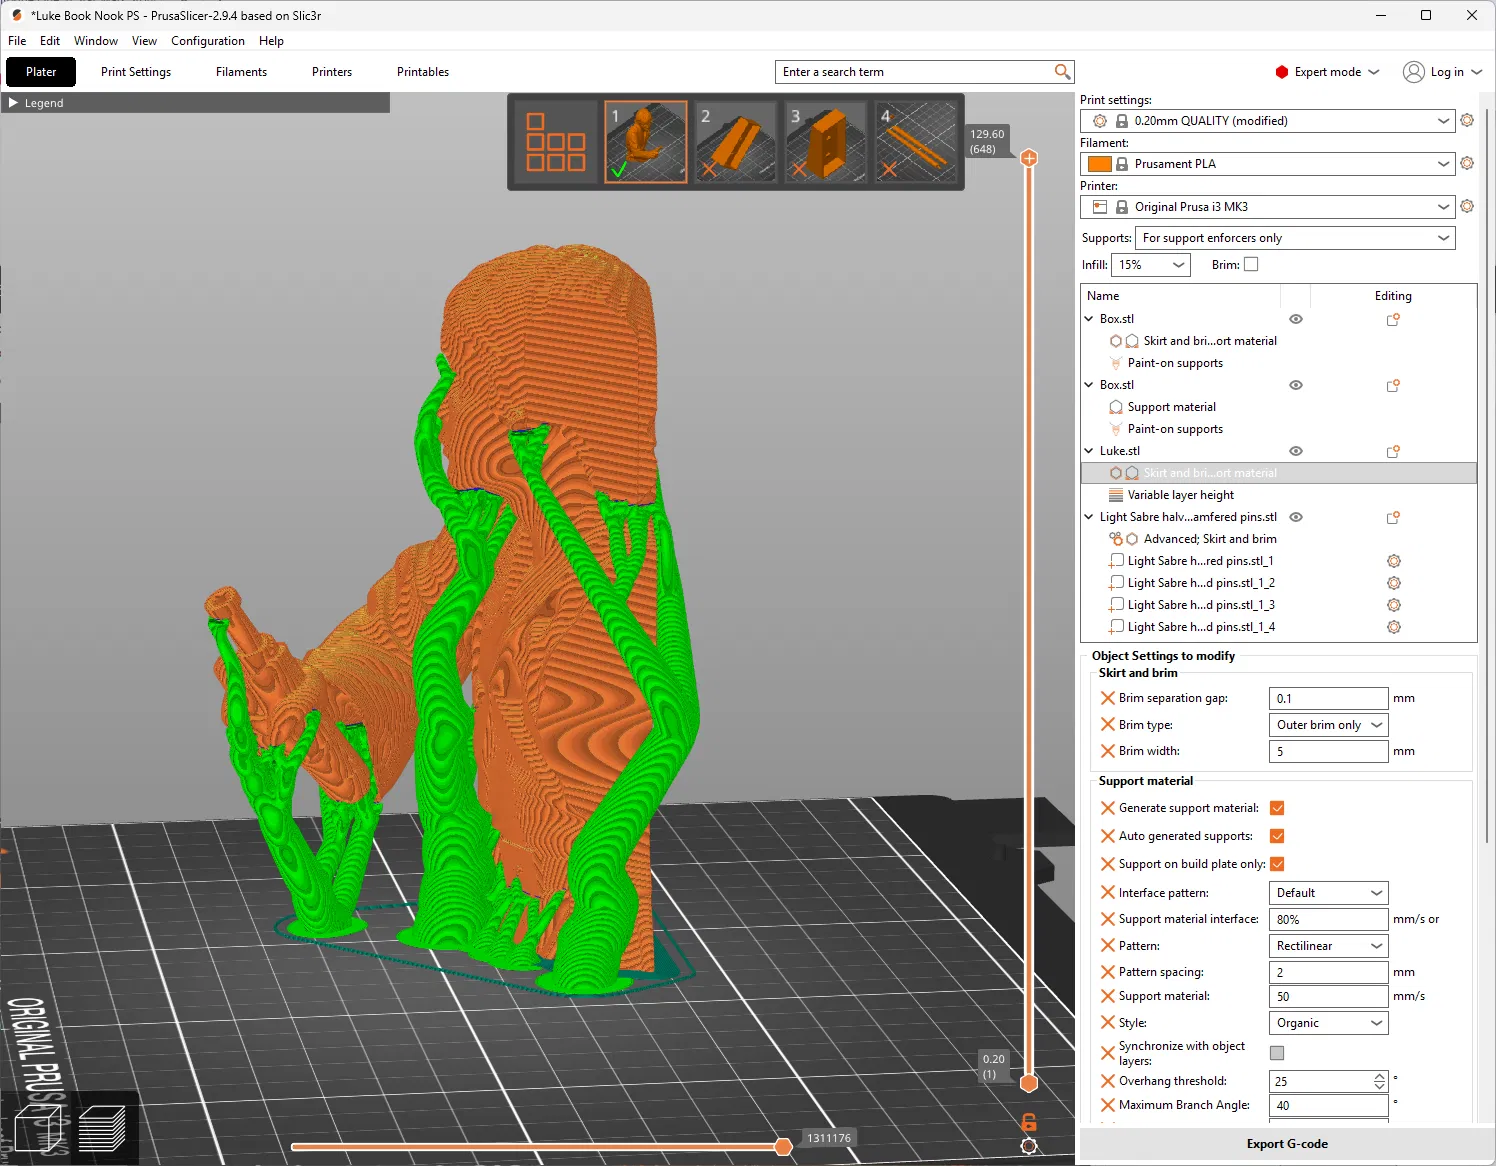Screen dimensions: 1496x1166
Task: Click edit icon for Luke.stl
Action: coord(1393,451)
